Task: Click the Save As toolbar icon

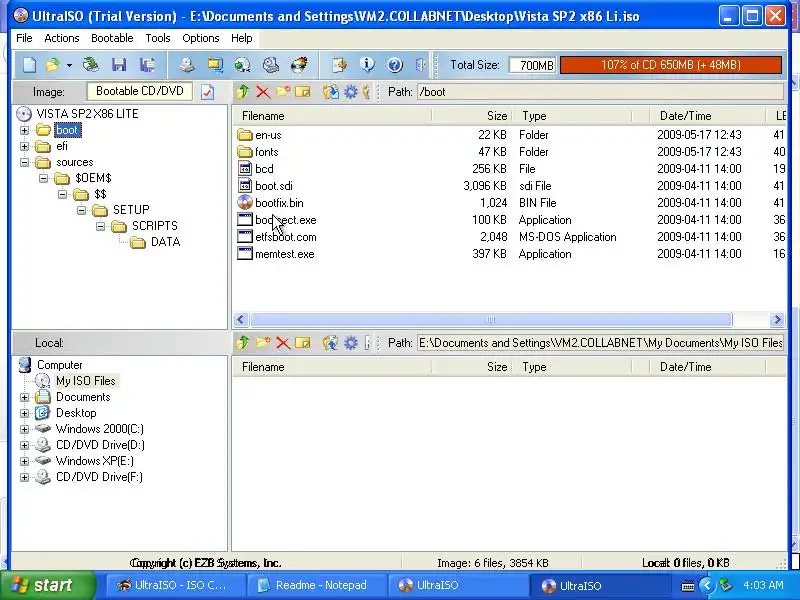Action: (x=147, y=65)
